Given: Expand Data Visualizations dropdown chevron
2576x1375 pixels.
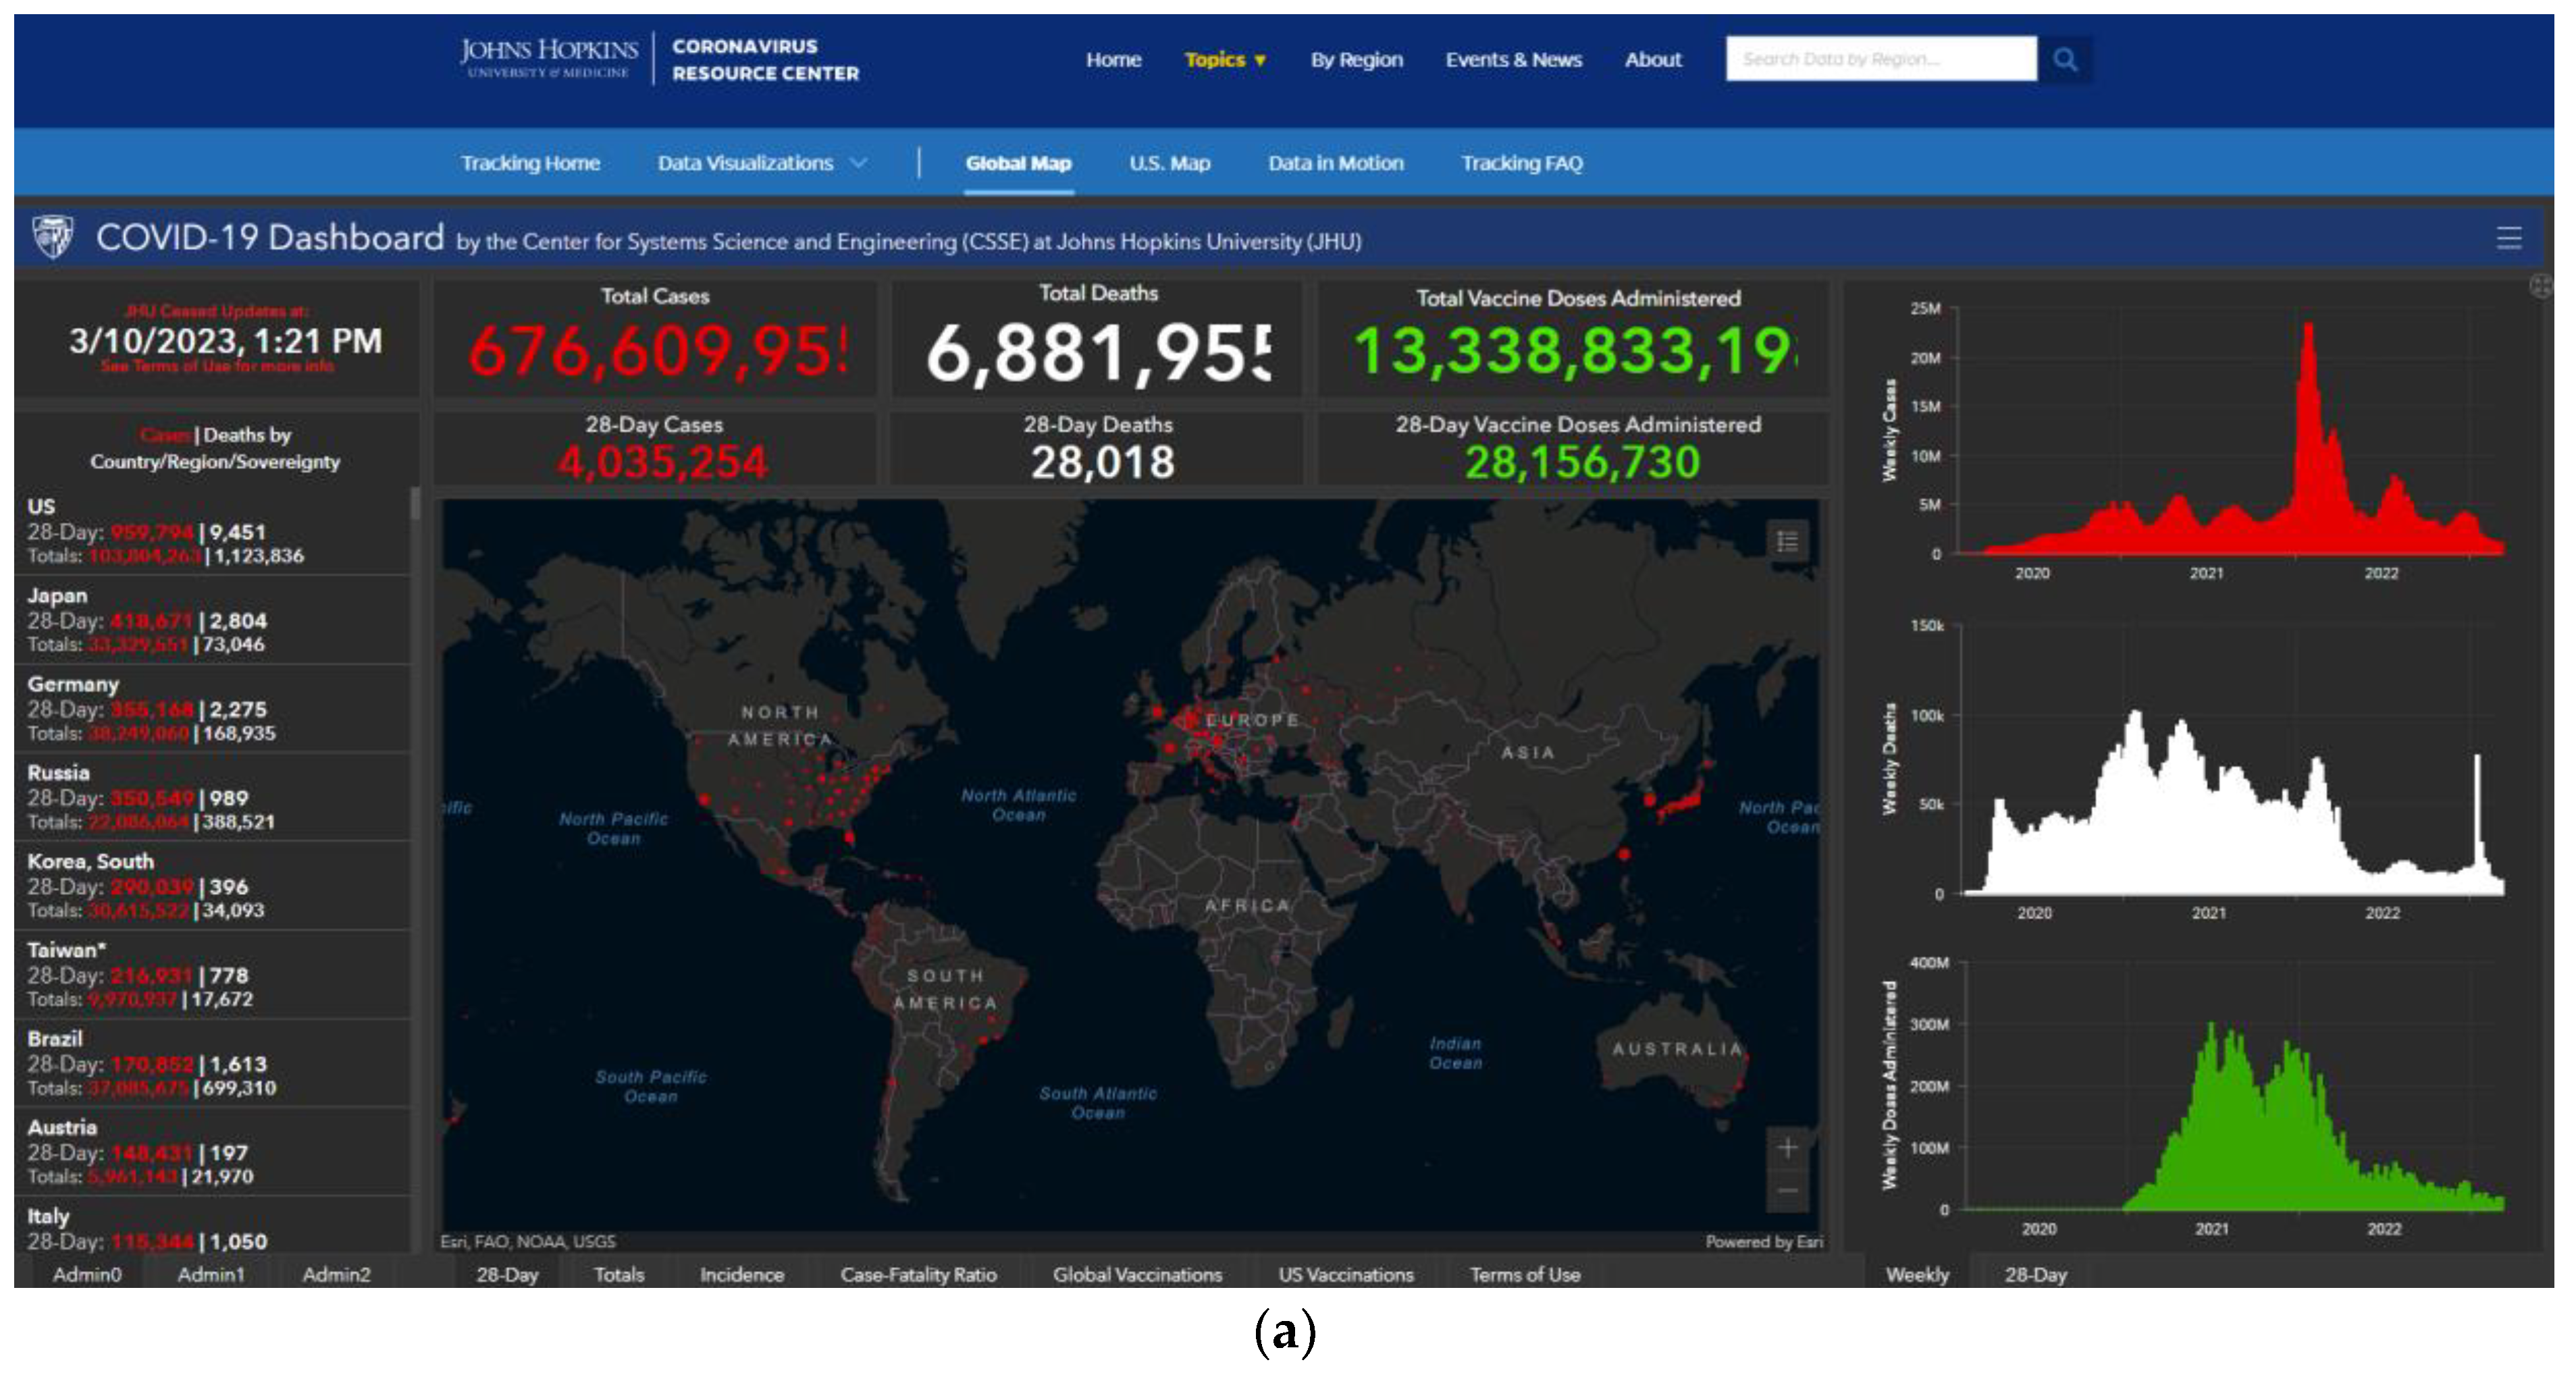Looking at the screenshot, I should (858, 163).
